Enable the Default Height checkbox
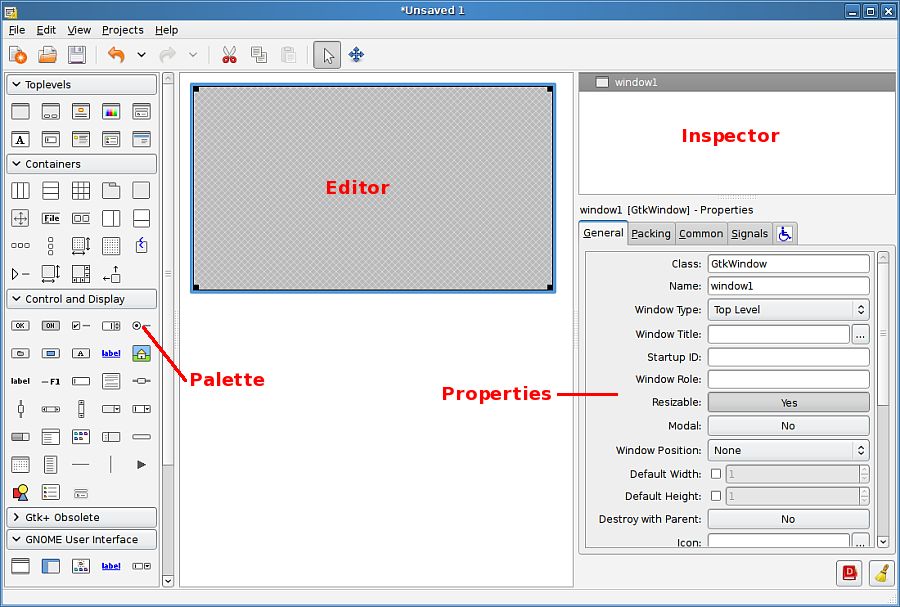Image resolution: width=900 pixels, height=607 pixels. (715, 496)
